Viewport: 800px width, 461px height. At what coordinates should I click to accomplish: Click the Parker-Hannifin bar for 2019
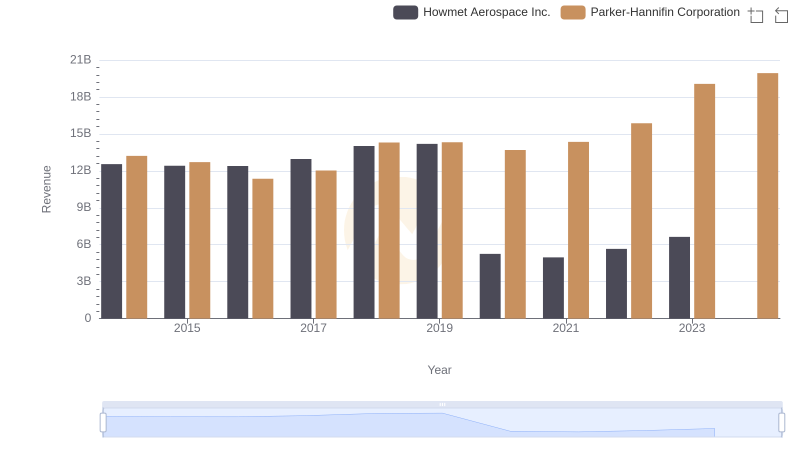coord(452,230)
